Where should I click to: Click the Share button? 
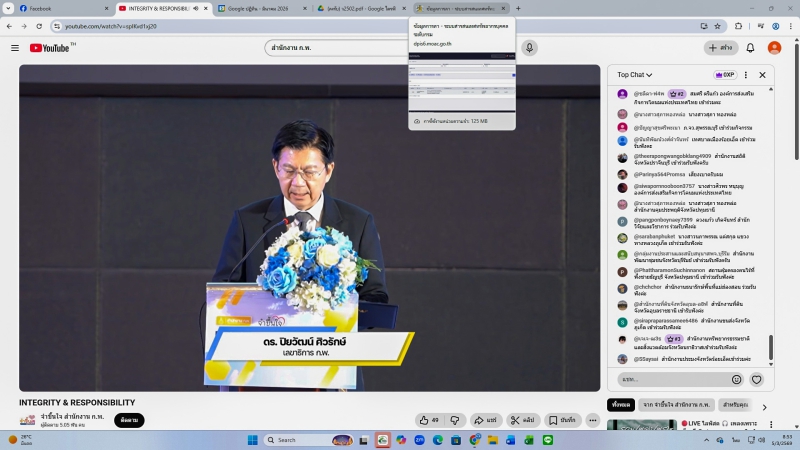pyautogui.click(x=486, y=420)
